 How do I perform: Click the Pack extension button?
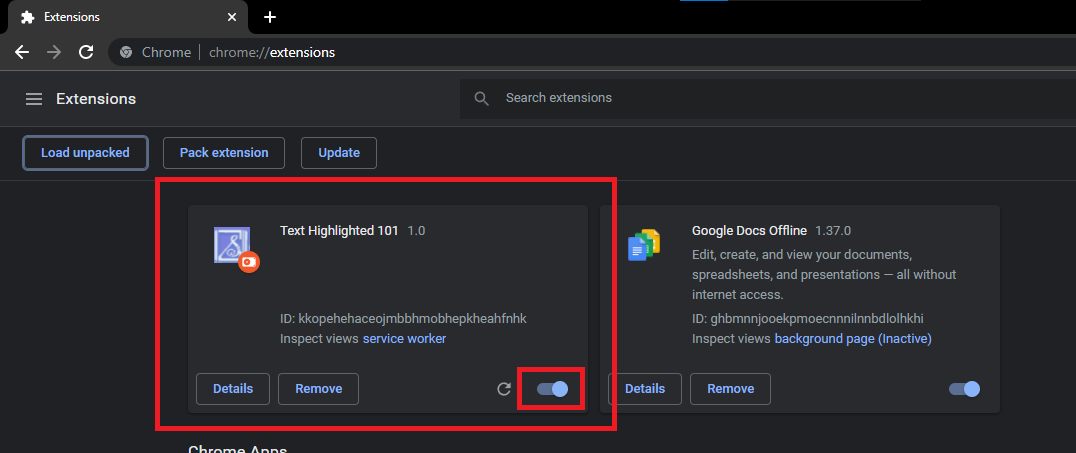pyautogui.click(x=224, y=152)
